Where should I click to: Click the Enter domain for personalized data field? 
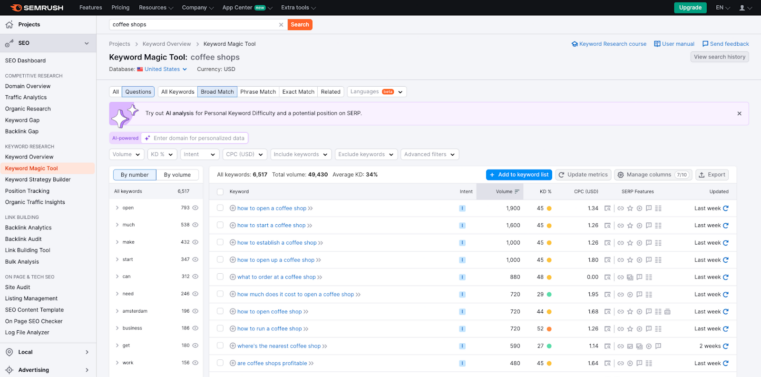[195, 138]
